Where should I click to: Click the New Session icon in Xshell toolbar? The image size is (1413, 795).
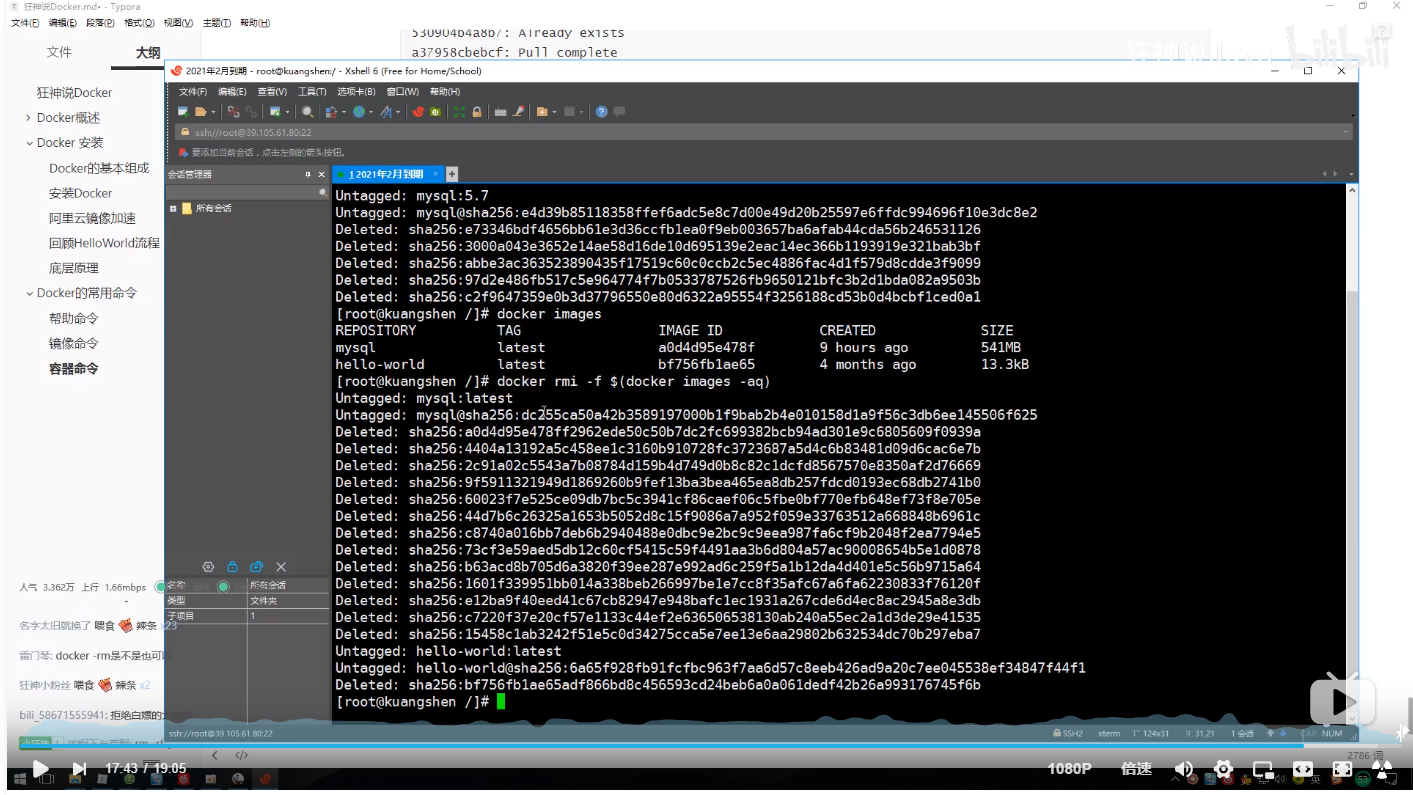[183, 112]
